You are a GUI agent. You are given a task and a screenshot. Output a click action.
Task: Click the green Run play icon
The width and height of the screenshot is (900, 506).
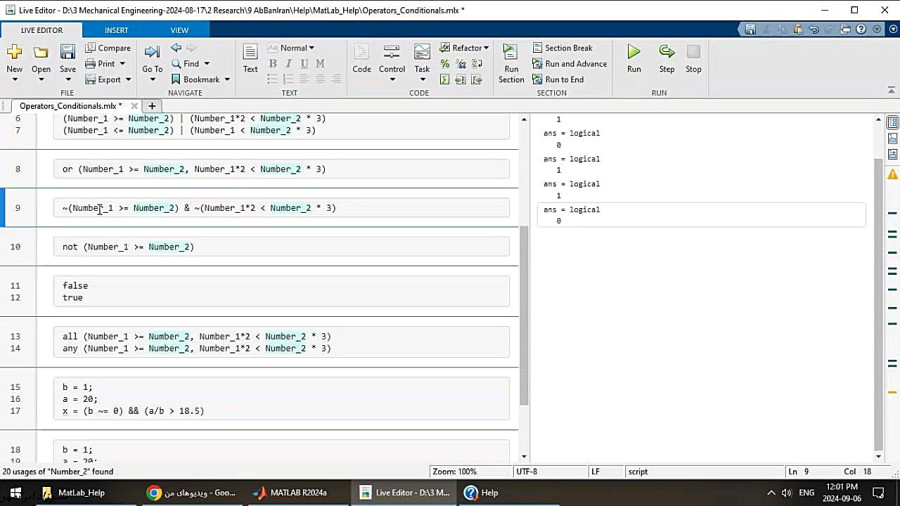click(634, 52)
